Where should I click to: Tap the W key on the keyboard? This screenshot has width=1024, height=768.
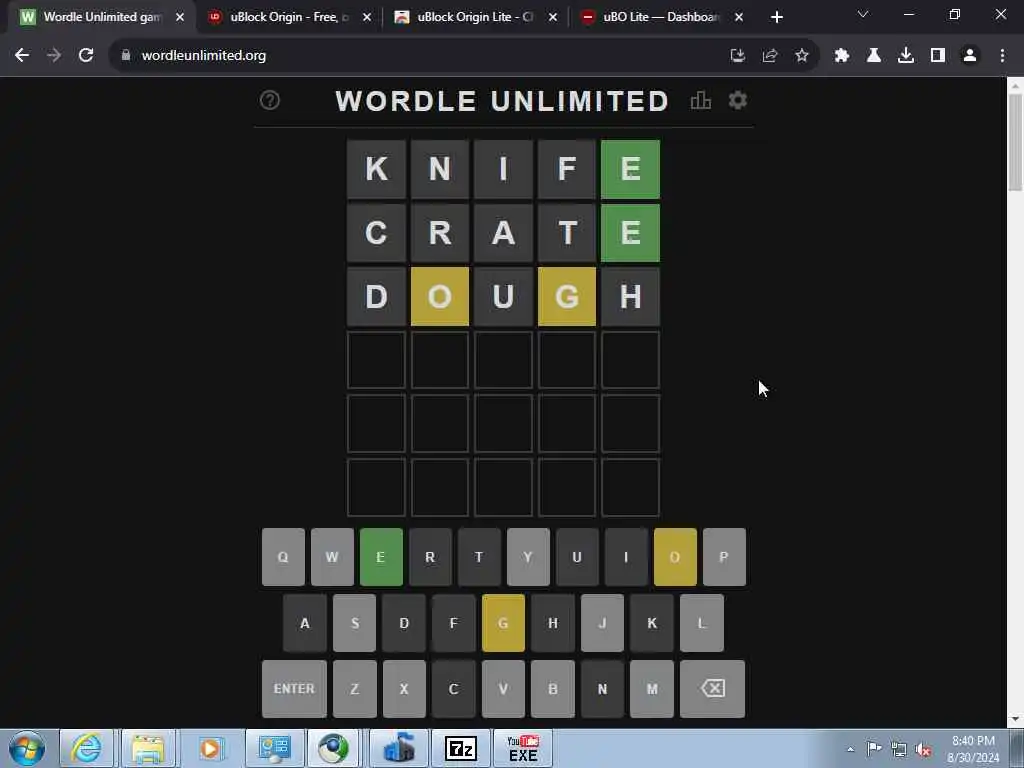point(332,557)
